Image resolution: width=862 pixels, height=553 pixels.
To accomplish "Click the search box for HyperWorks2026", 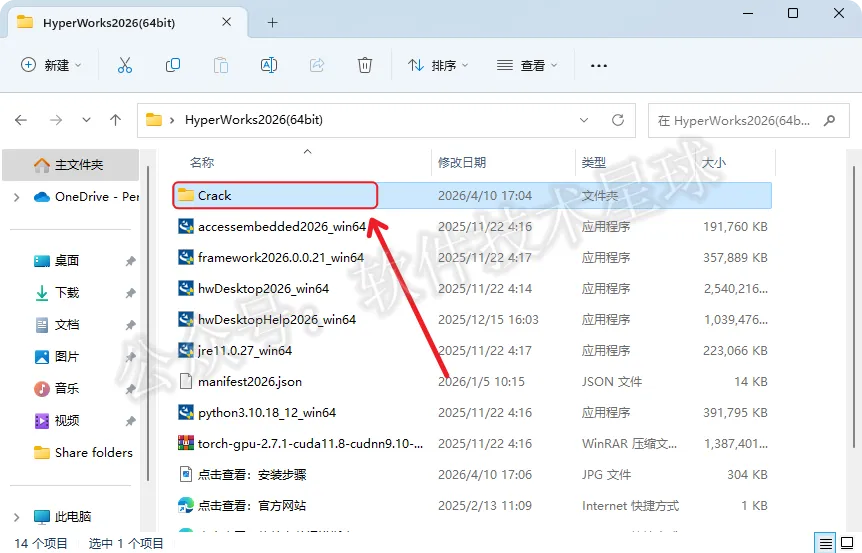I will 749,120.
